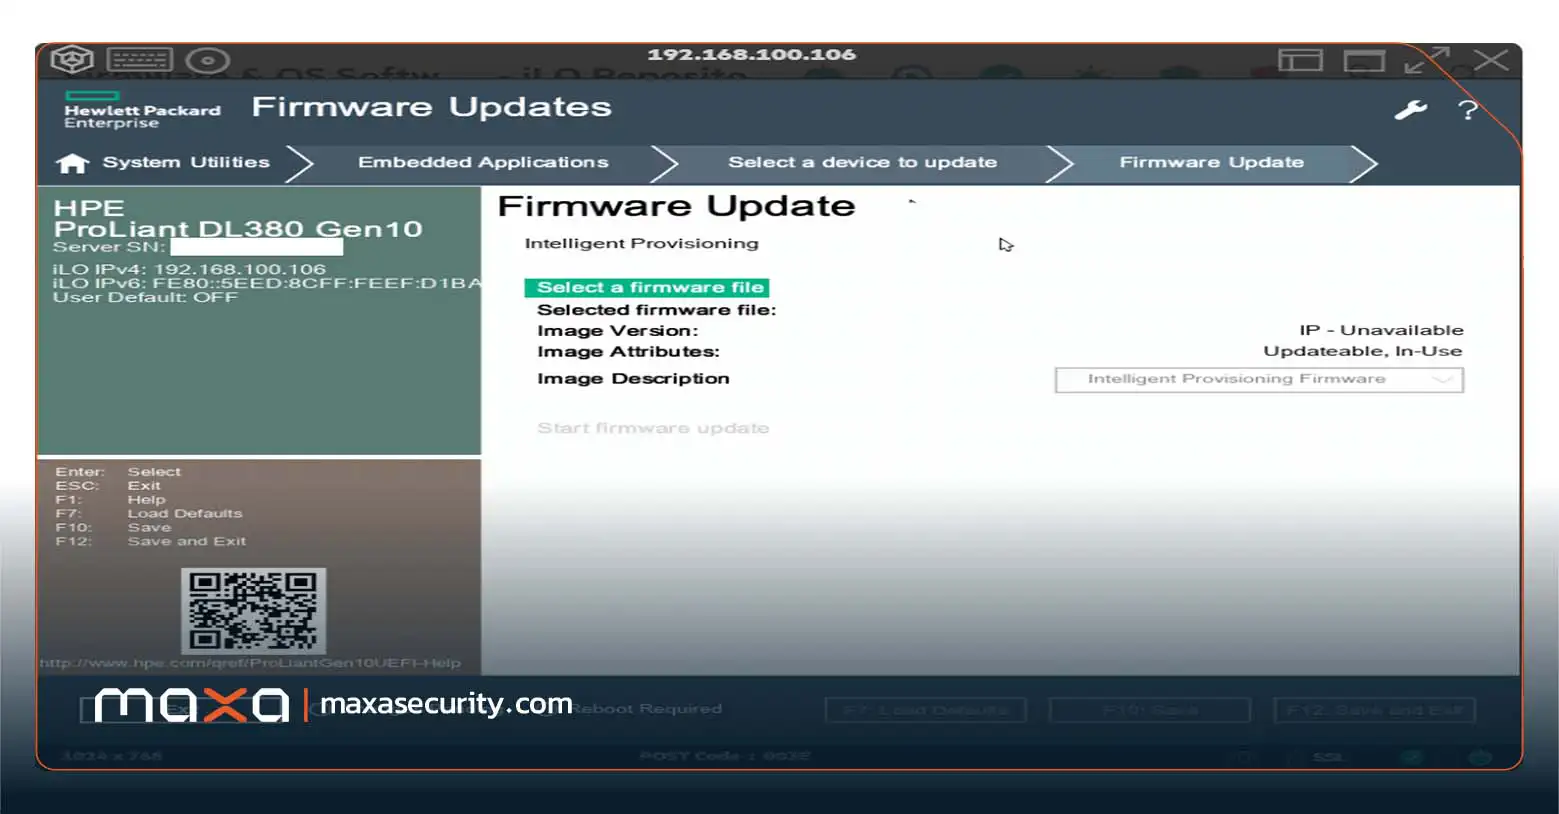
Task: Open the iLO console power menu icon
Action: click(x=72, y=60)
